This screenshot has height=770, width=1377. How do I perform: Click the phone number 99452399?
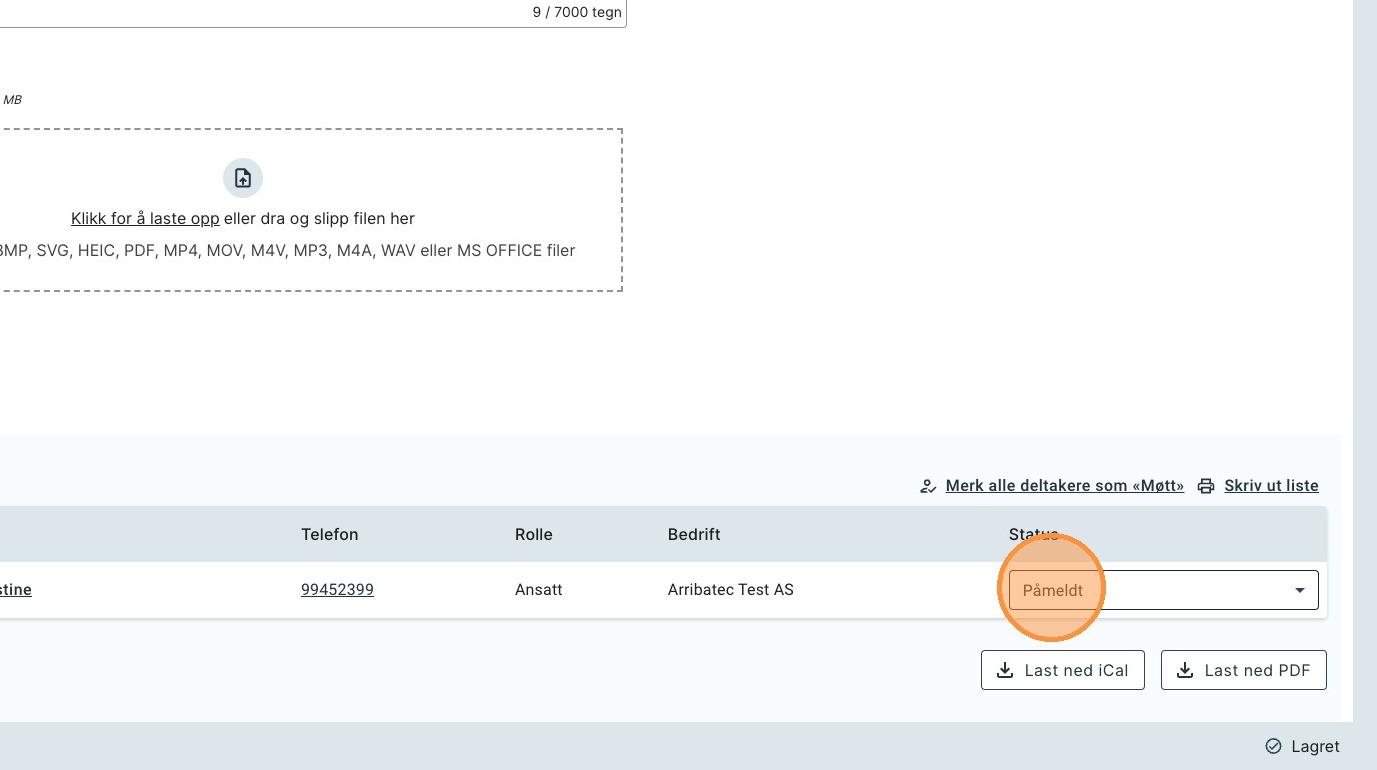point(337,590)
